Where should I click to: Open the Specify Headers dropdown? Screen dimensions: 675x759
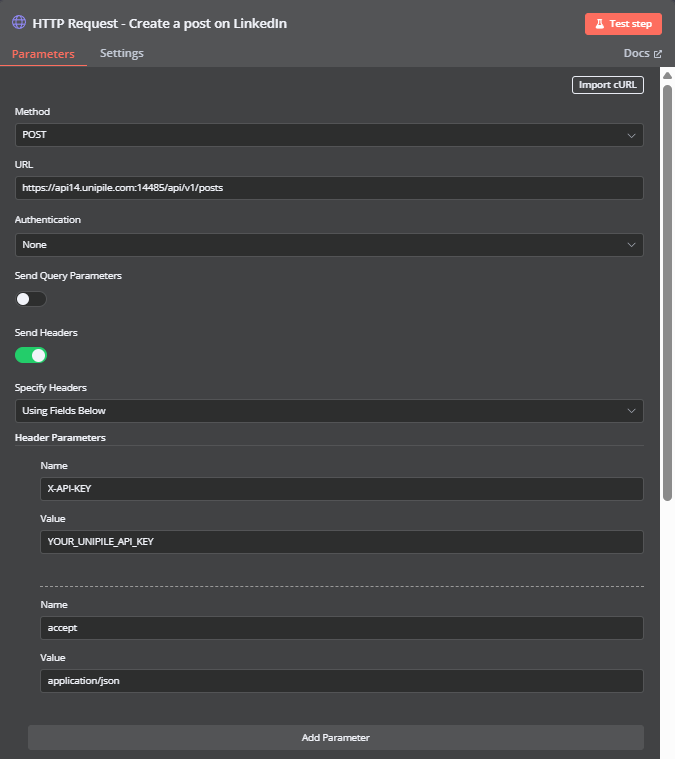(x=329, y=411)
